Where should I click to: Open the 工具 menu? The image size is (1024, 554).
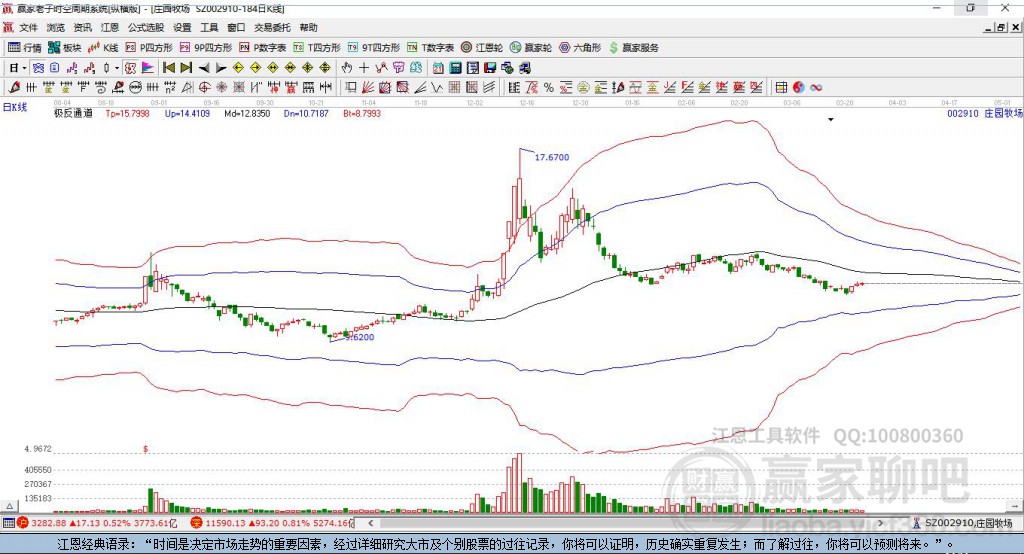[x=209, y=27]
